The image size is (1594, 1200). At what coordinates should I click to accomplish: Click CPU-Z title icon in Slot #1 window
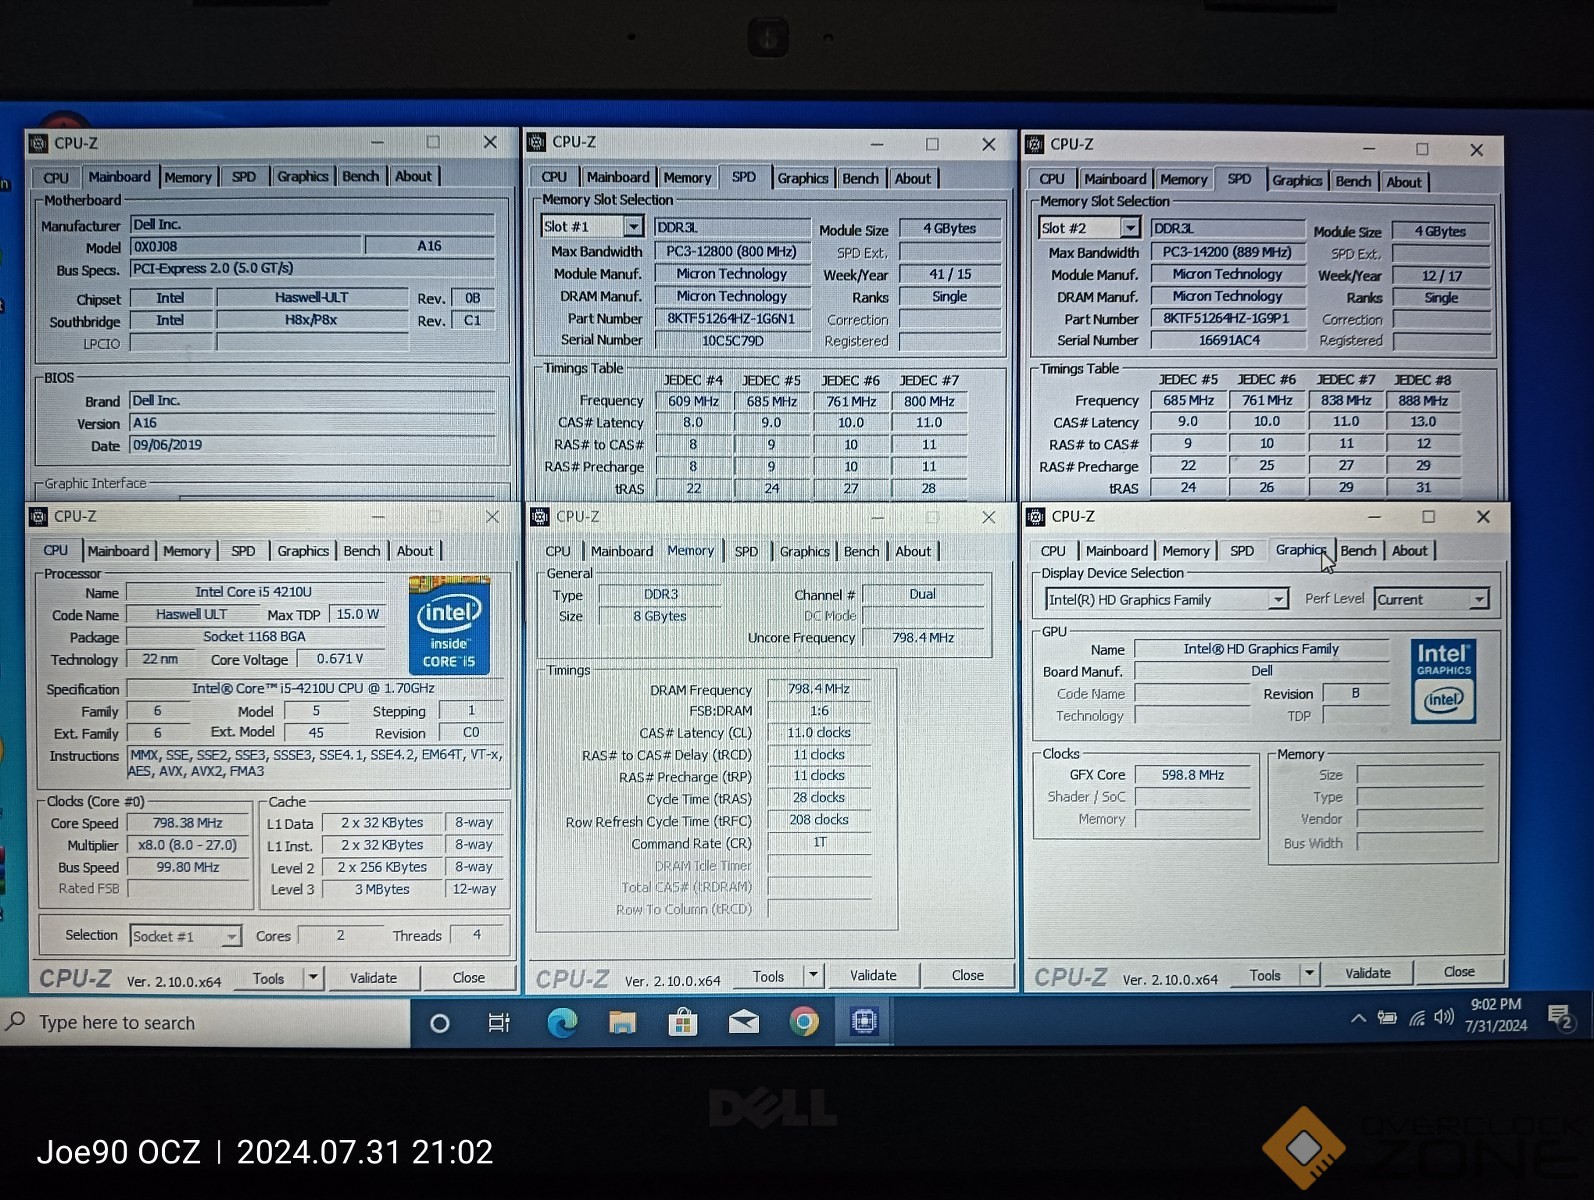[x=537, y=142]
